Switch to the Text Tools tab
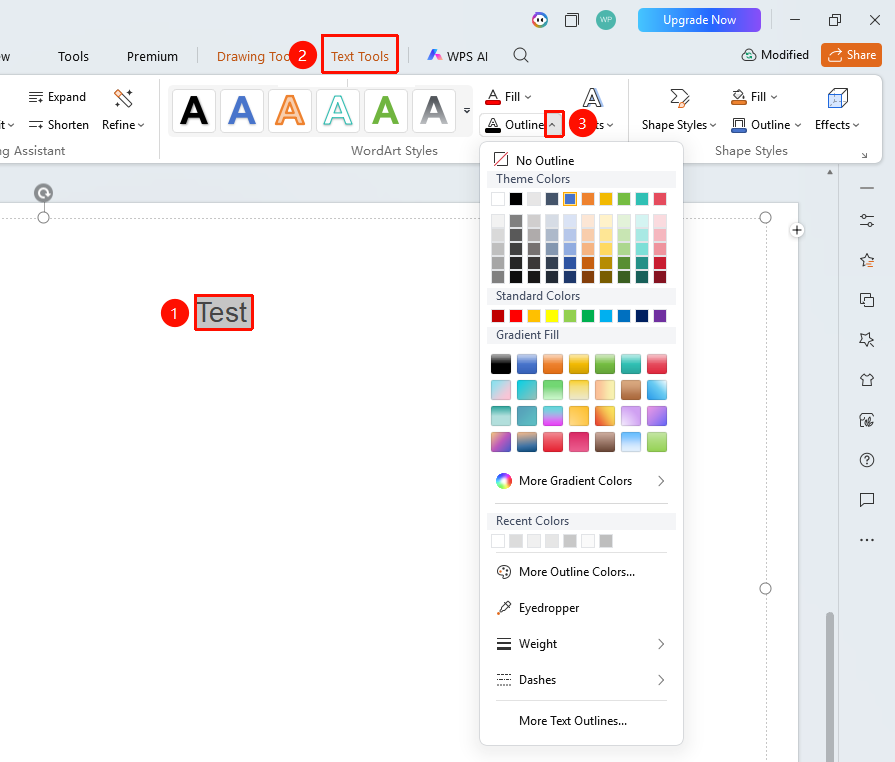The width and height of the screenshot is (895, 762). point(360,56)
